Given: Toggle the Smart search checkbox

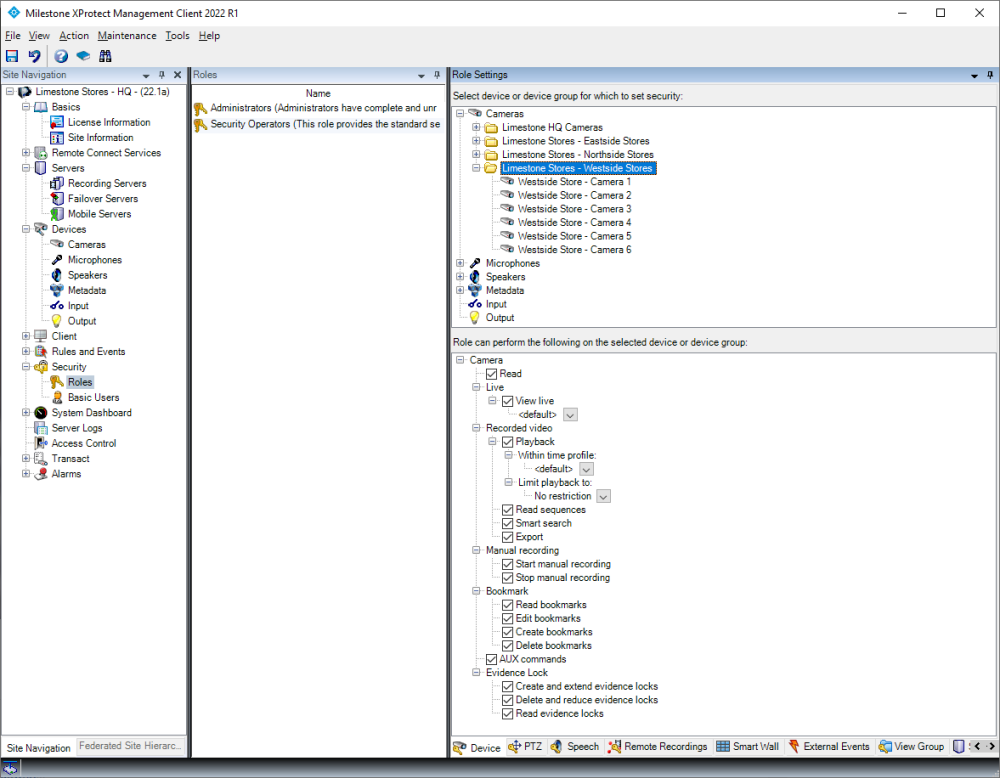Looking at the screenshot, I should pos(508,523).
